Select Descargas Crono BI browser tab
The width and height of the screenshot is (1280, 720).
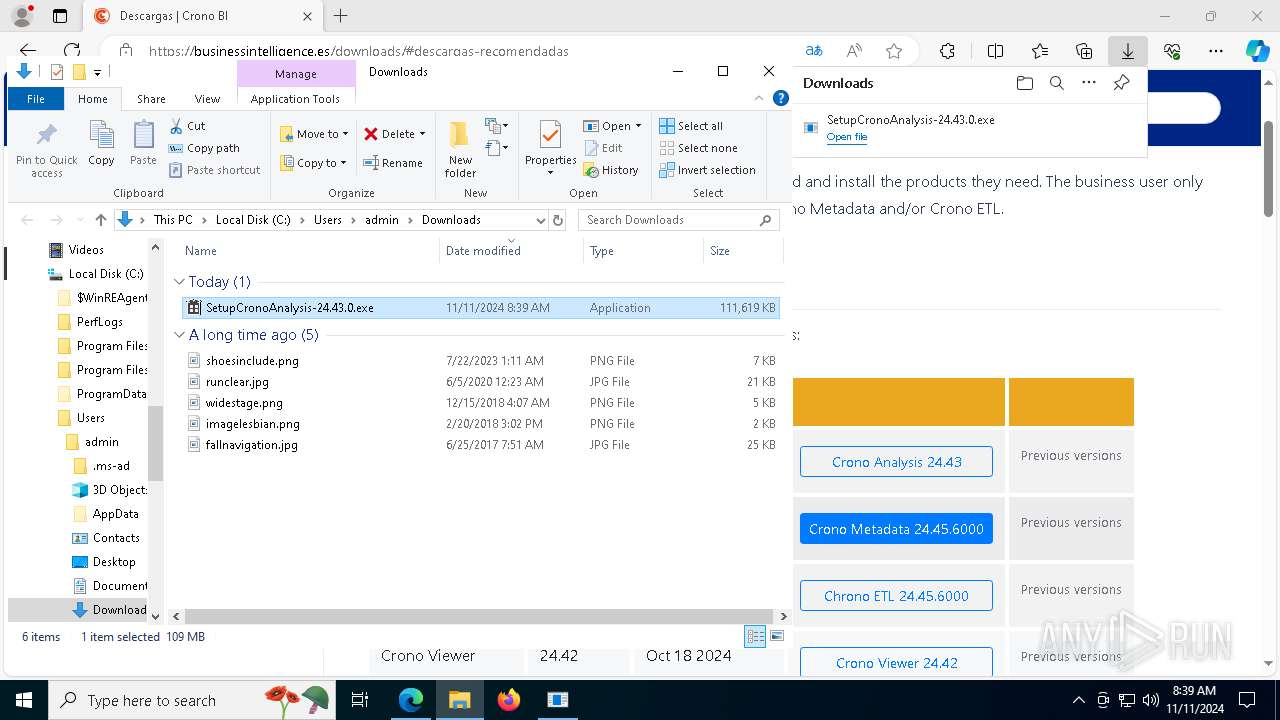204,16
